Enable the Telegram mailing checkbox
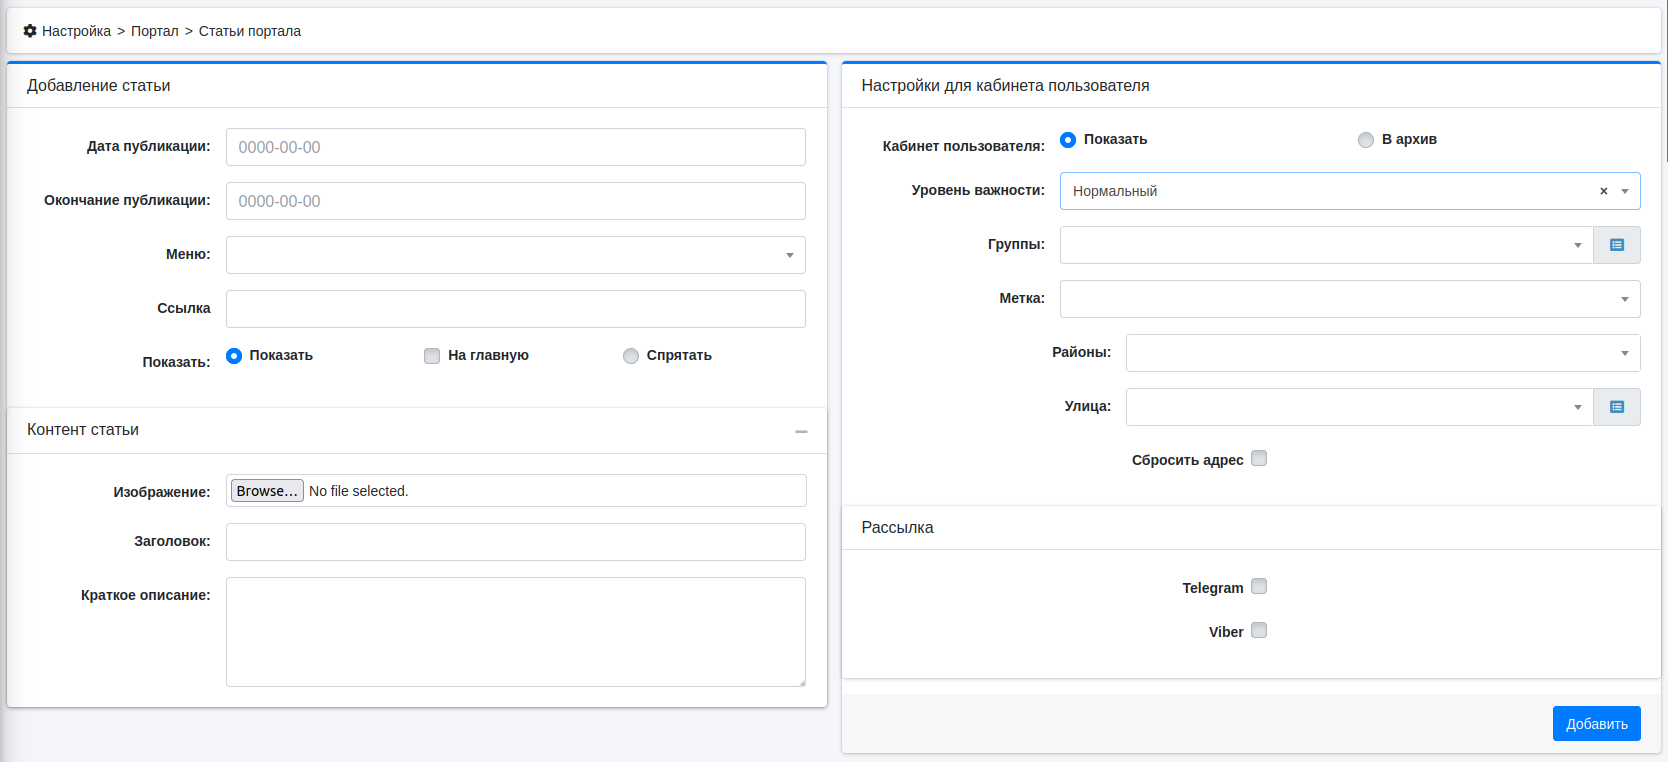 (x=1259, y=587)
